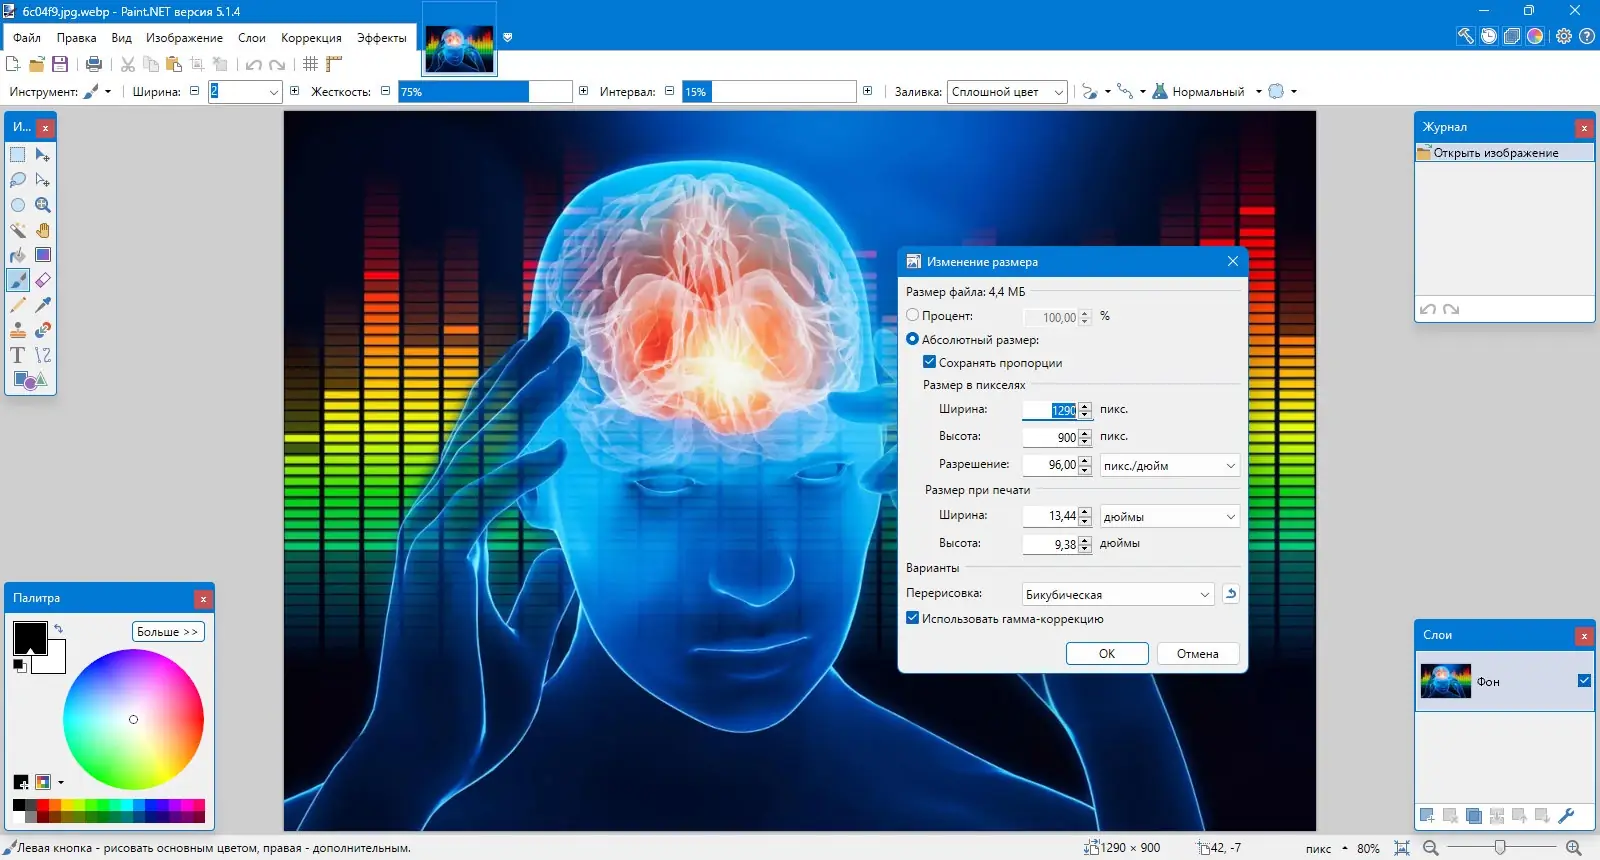Screen dimensions: 1600x860
Task: Click the color wheel in Палитра
Action: [133, 719]
